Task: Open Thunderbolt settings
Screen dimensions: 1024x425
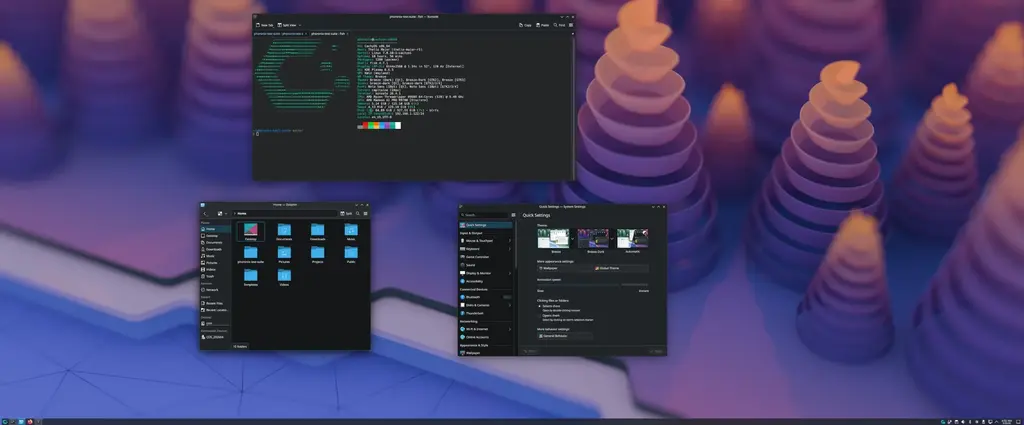Action: [486, 313]
